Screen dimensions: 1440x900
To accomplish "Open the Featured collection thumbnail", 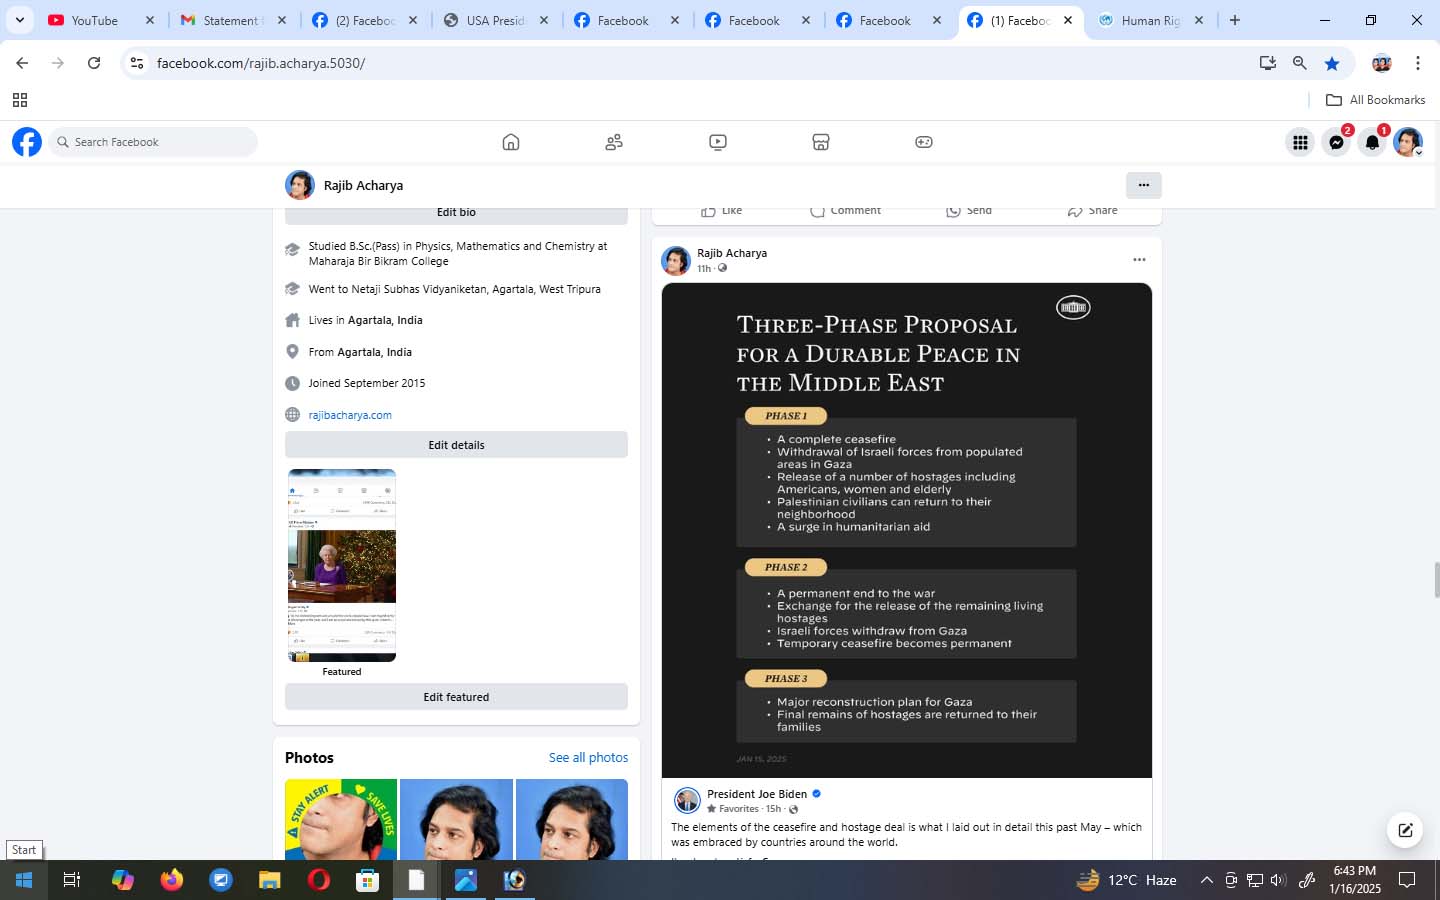I will pos(342,565).
